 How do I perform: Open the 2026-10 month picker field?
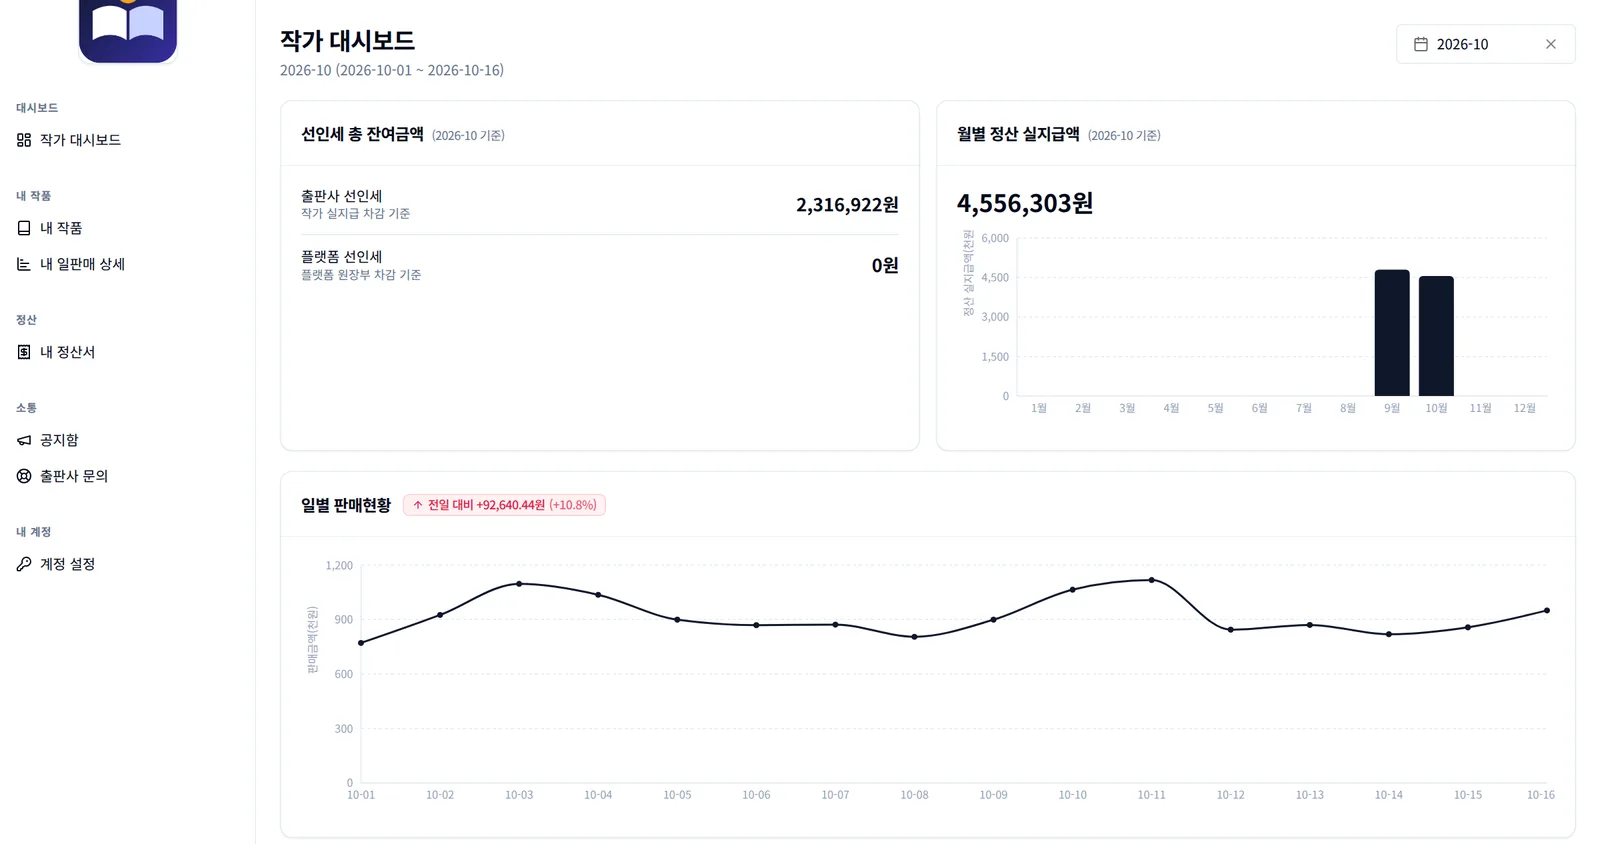point(1485,44)
